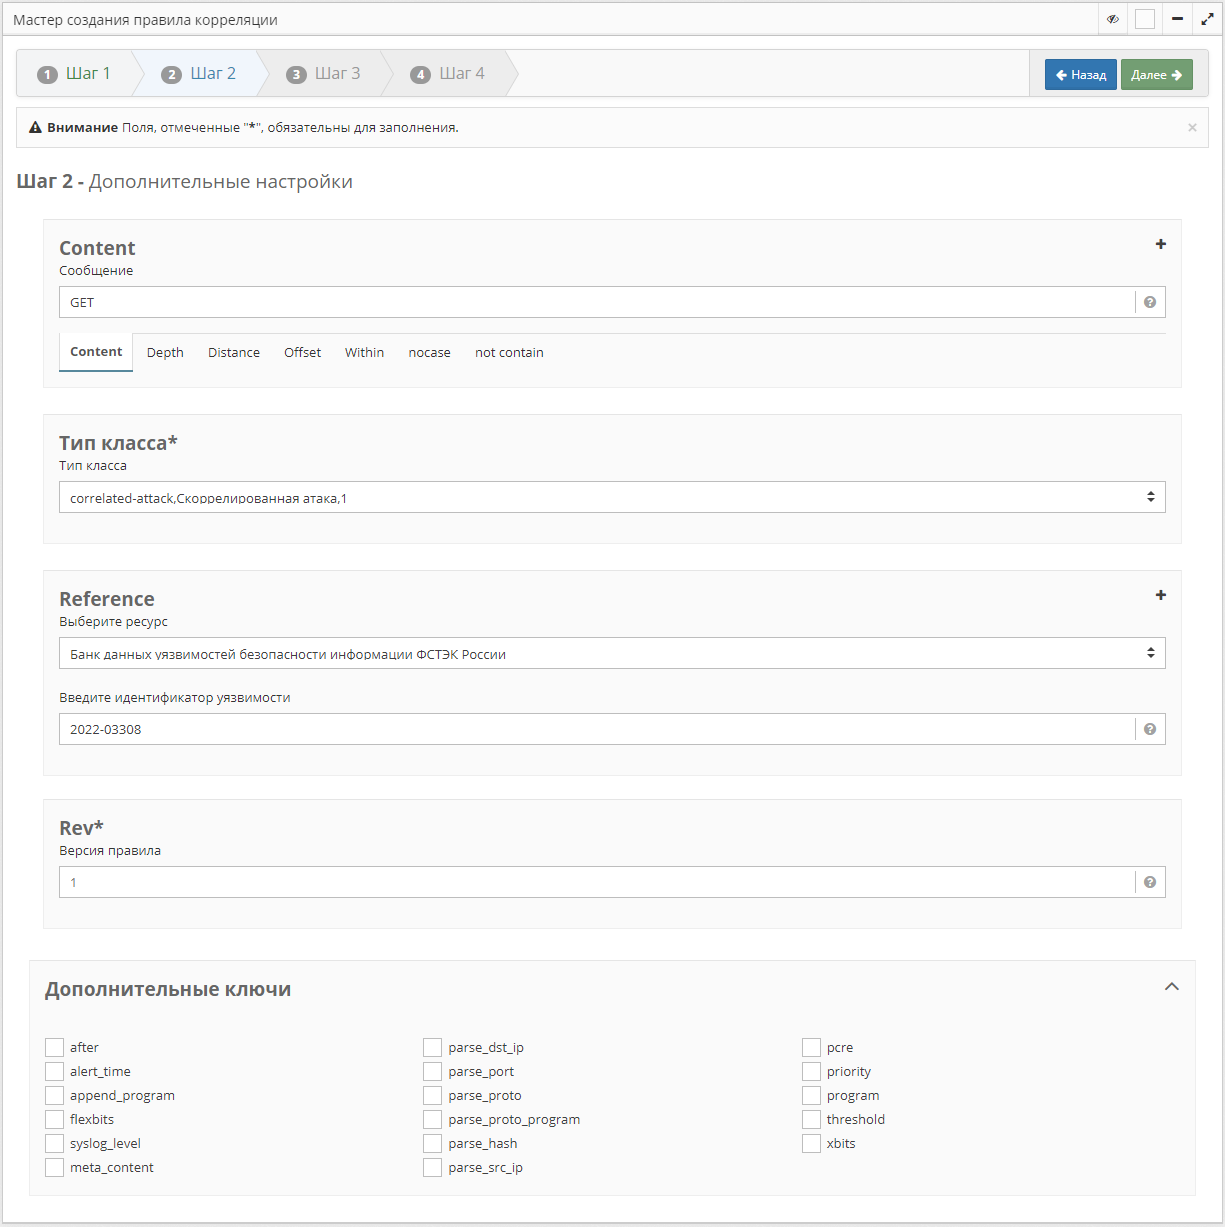Expand the Выберите ресурс dropdown
The height and width of the screenshot is (1227, 1225).
612,654
